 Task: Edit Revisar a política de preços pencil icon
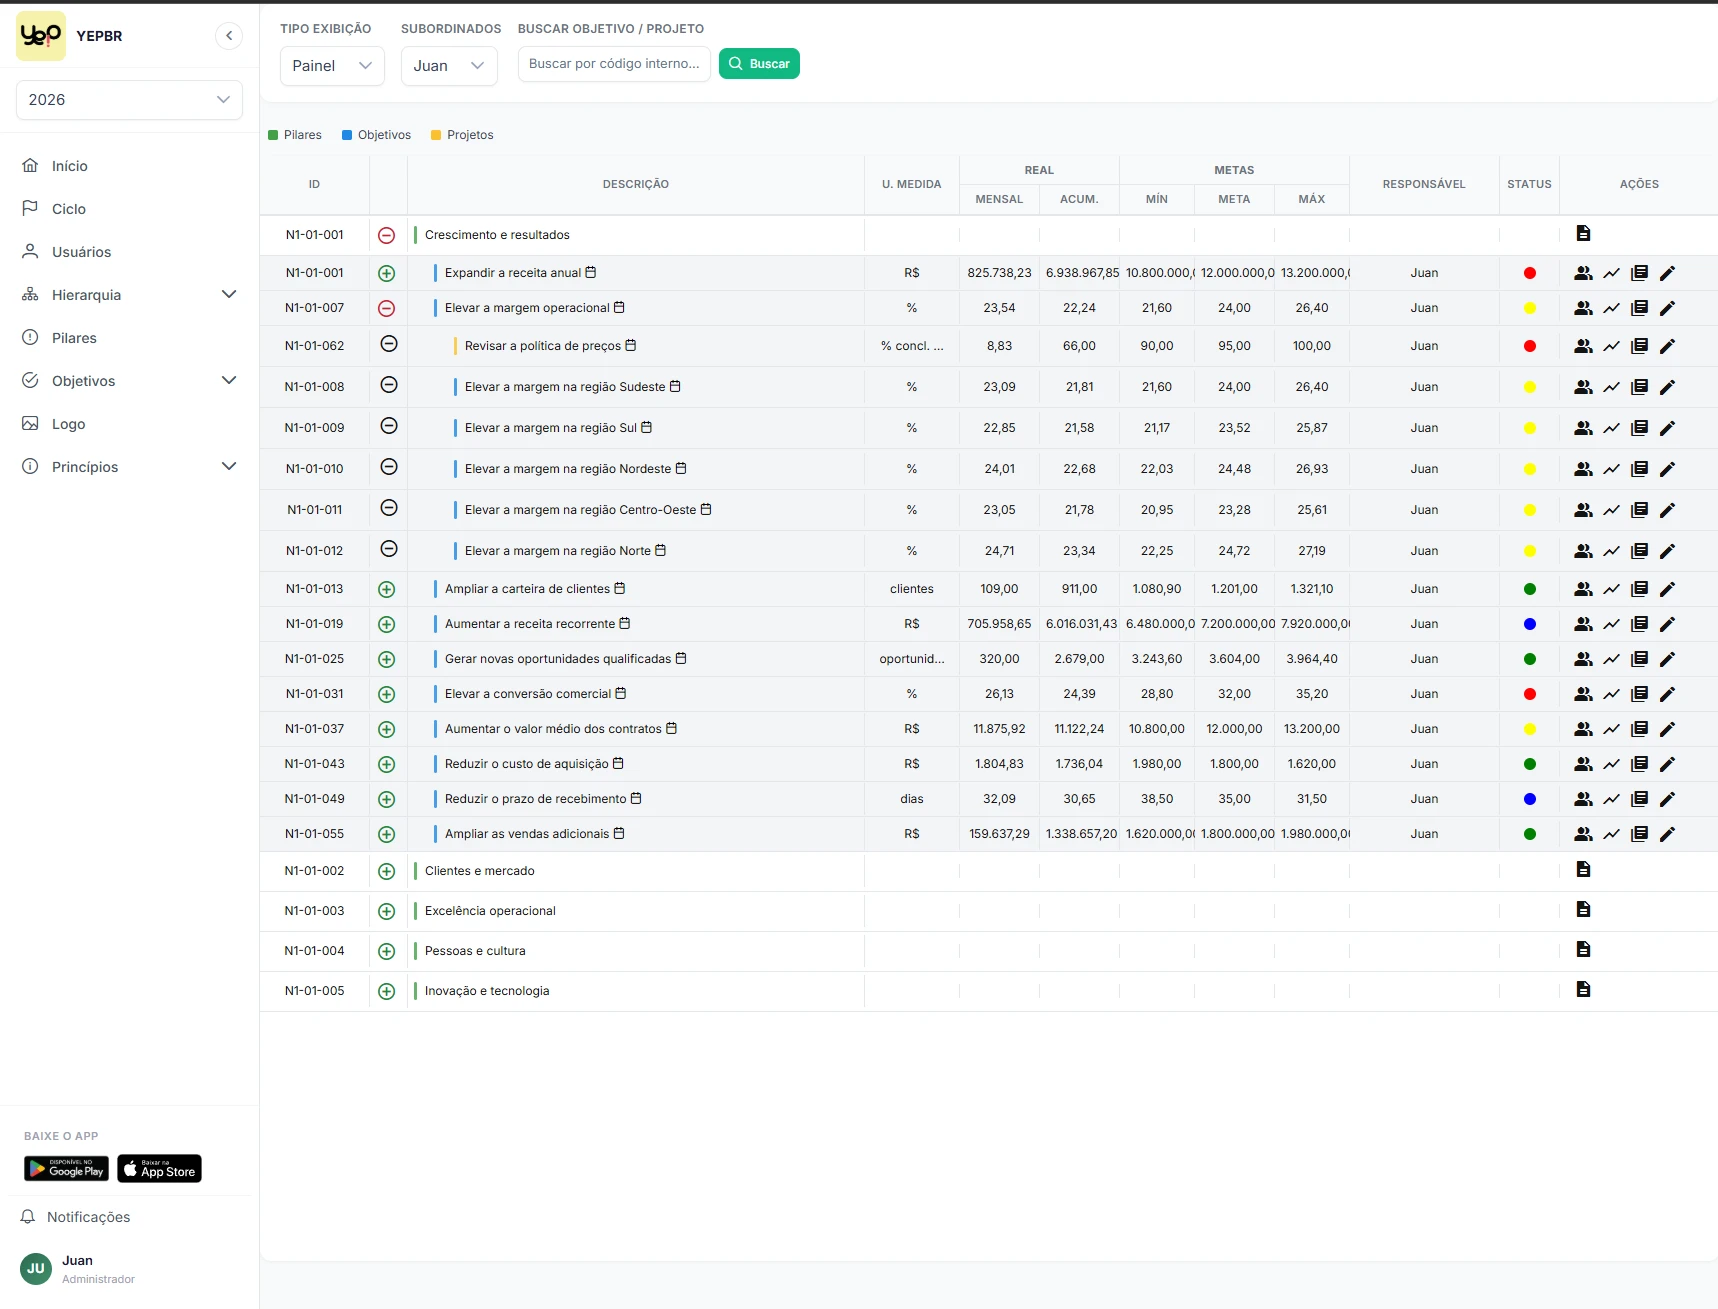tap(1667, 346)
